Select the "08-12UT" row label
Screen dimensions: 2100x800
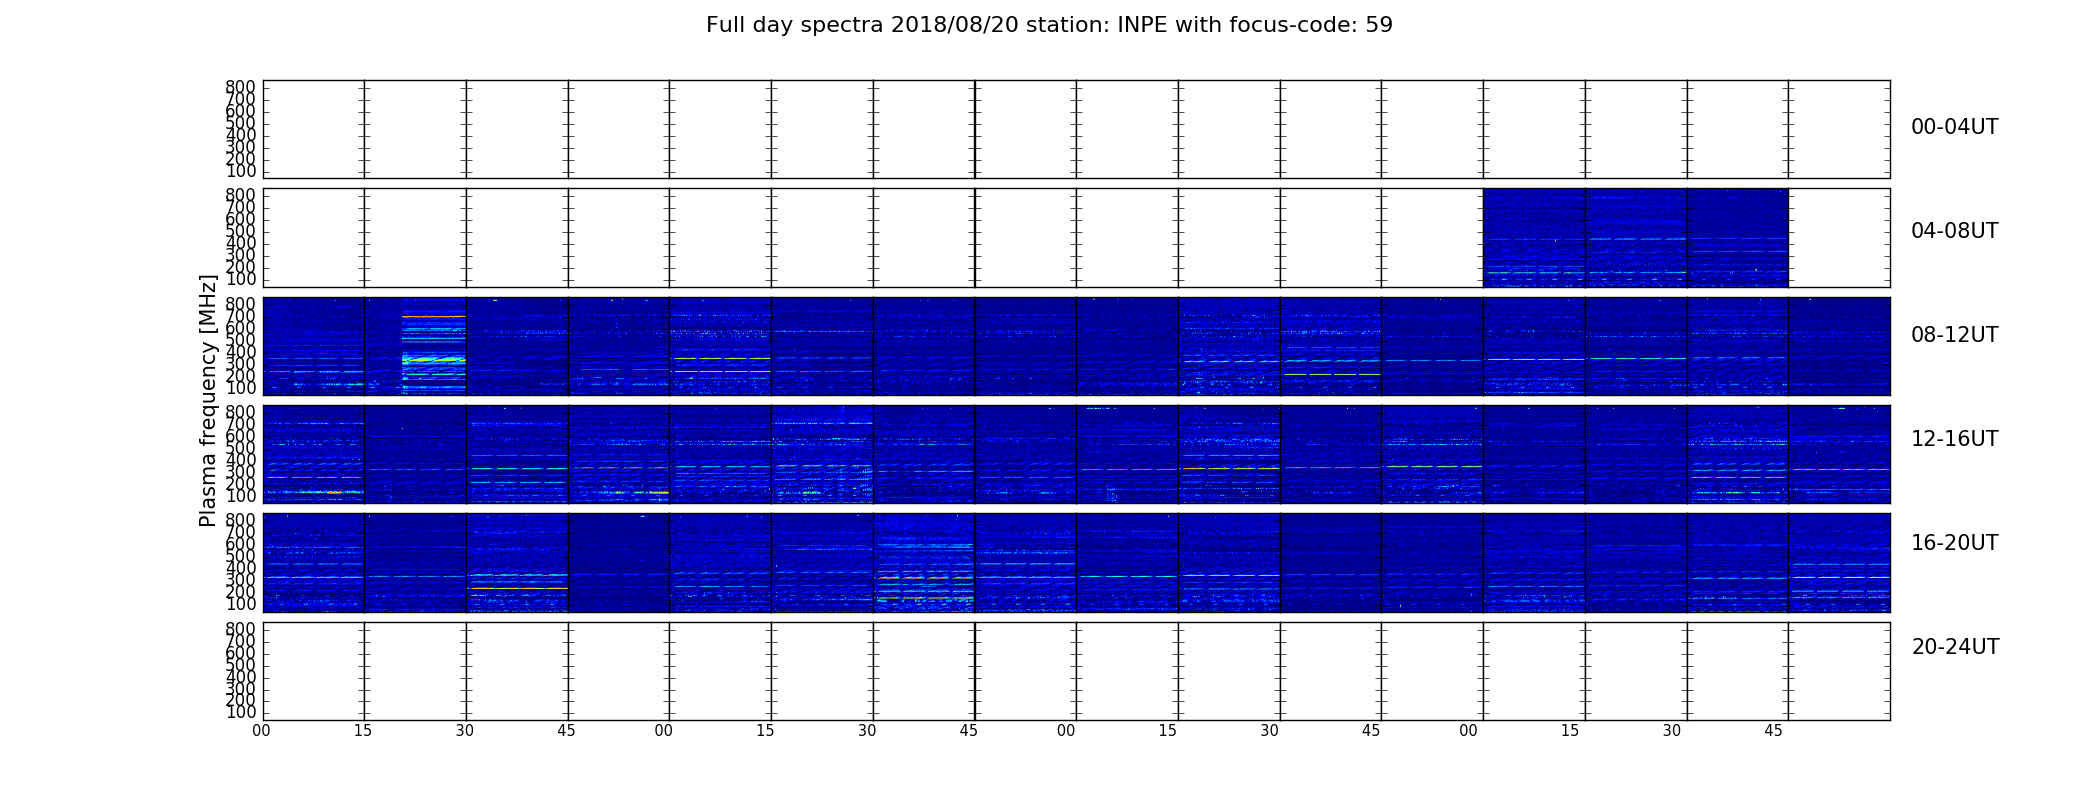1954,335
